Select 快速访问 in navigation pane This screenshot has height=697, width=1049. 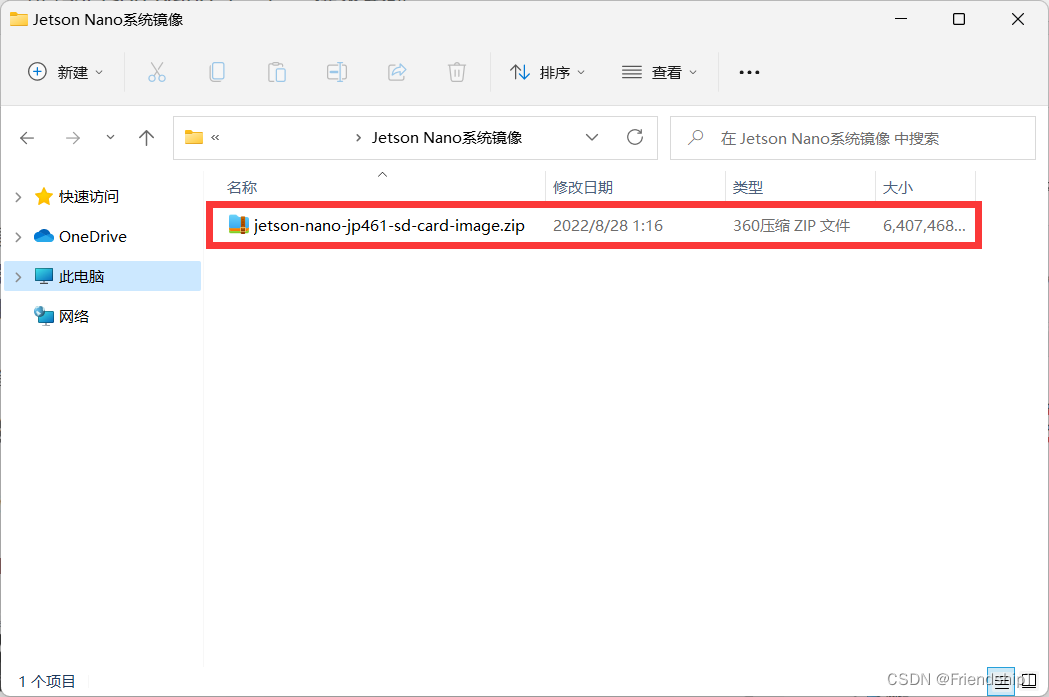[x=89, y=197]
